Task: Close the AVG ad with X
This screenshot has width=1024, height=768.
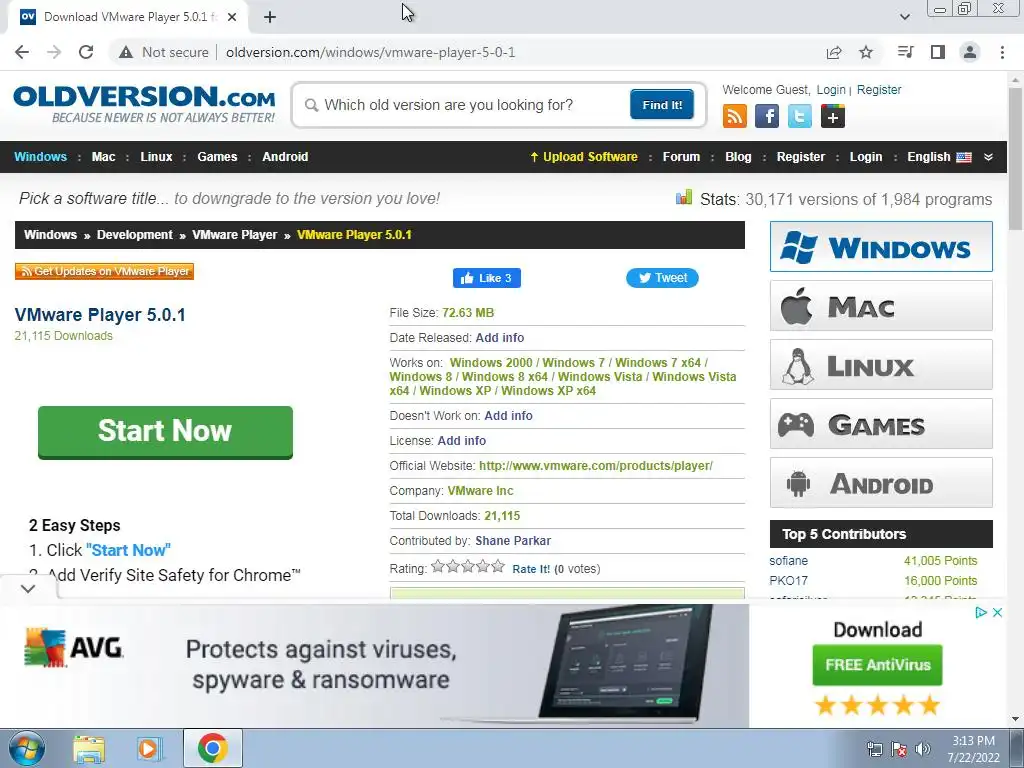Action: tap(997, 613)
